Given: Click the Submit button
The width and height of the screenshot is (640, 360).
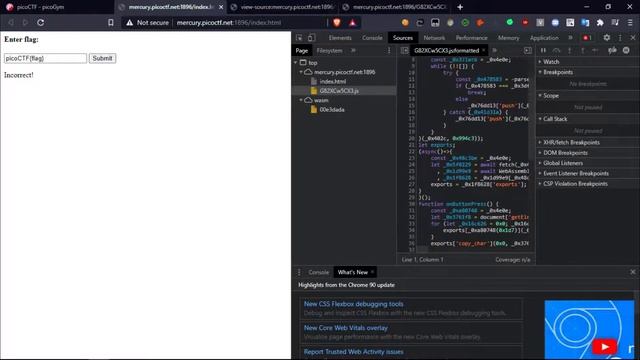Looking at the screenshot, I should (x=102, y=58).
